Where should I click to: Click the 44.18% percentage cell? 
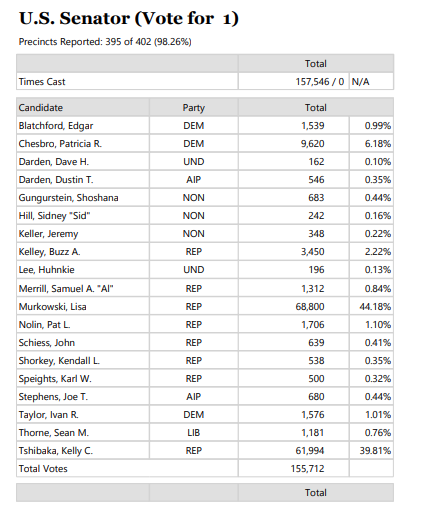371,307
